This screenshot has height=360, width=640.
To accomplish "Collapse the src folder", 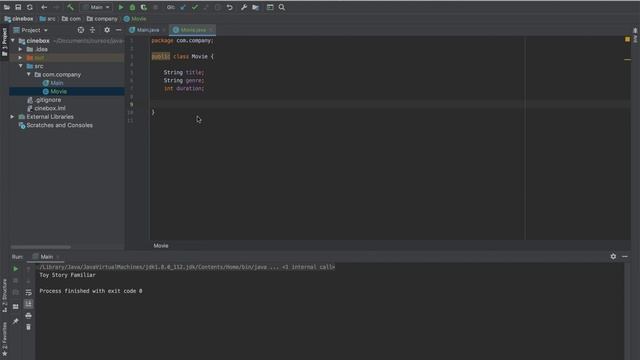I will 20,66.
